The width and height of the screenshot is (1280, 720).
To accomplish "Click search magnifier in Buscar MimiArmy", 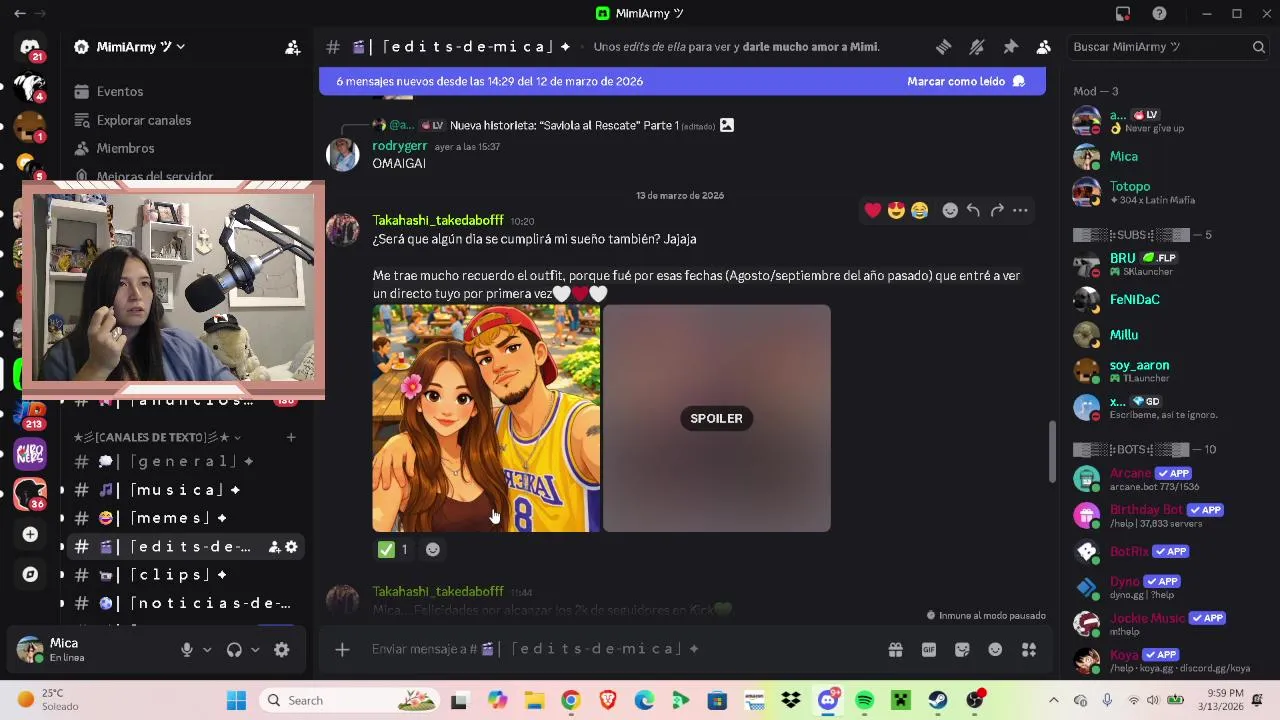I will [x=1259, y=47].
